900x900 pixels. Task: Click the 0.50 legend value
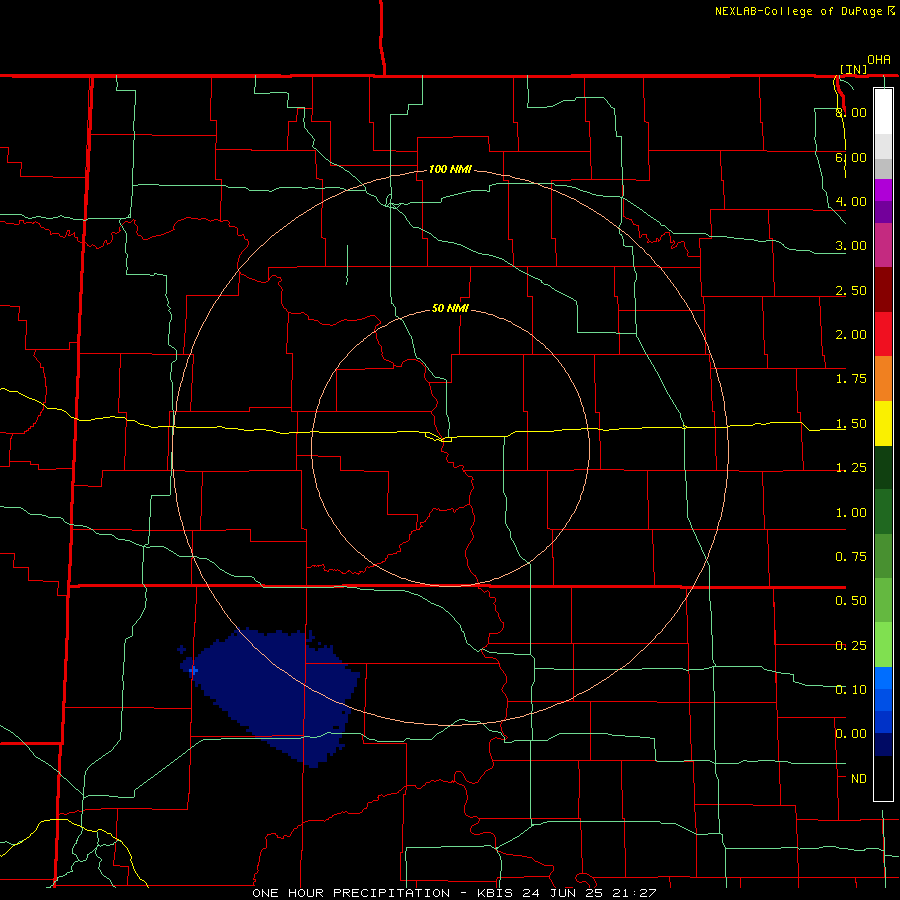click(851, 601)
